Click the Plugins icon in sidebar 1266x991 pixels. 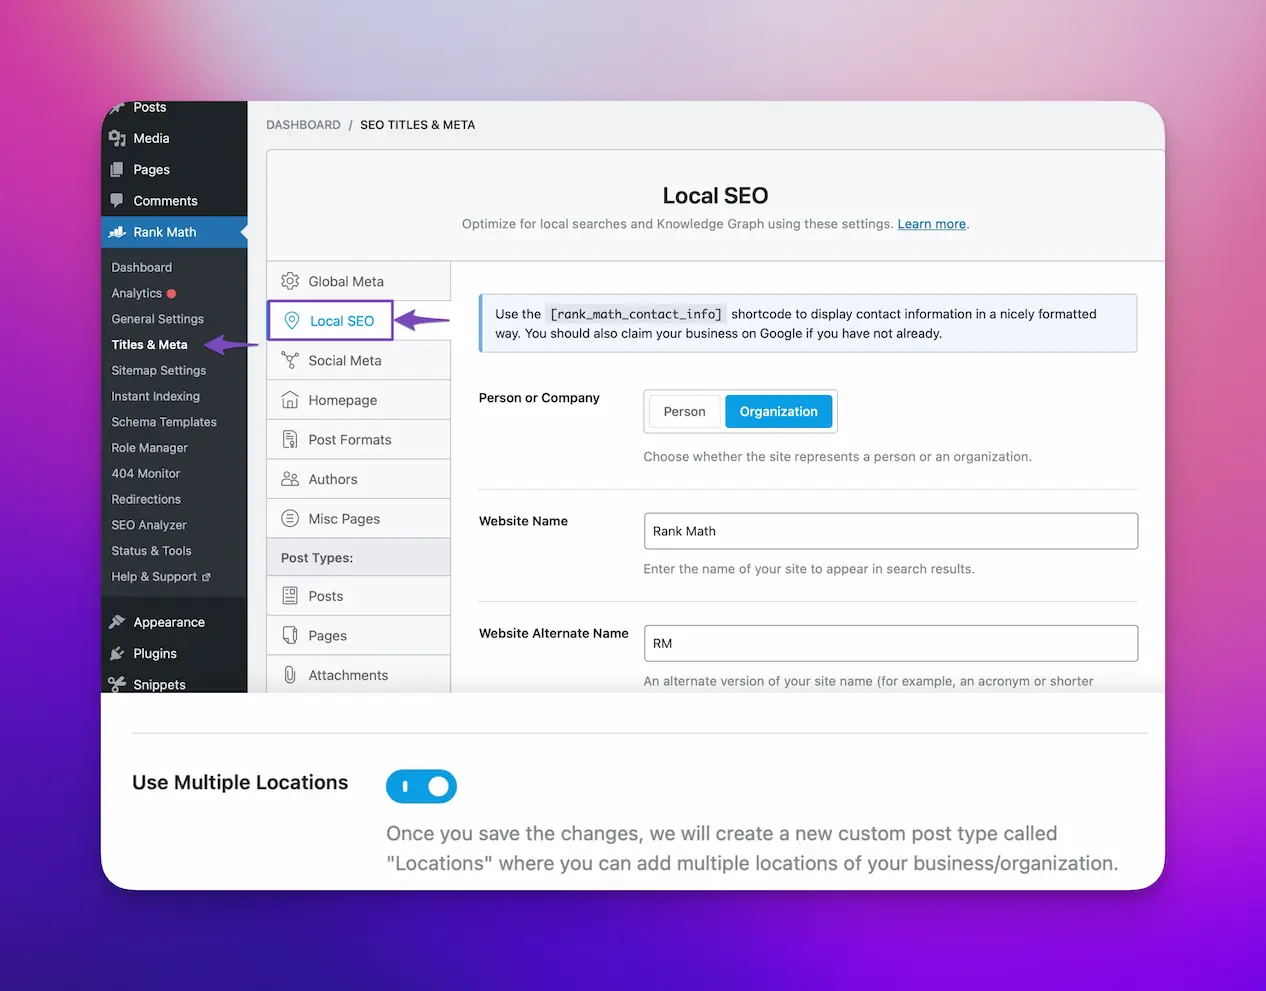point(118,653)
